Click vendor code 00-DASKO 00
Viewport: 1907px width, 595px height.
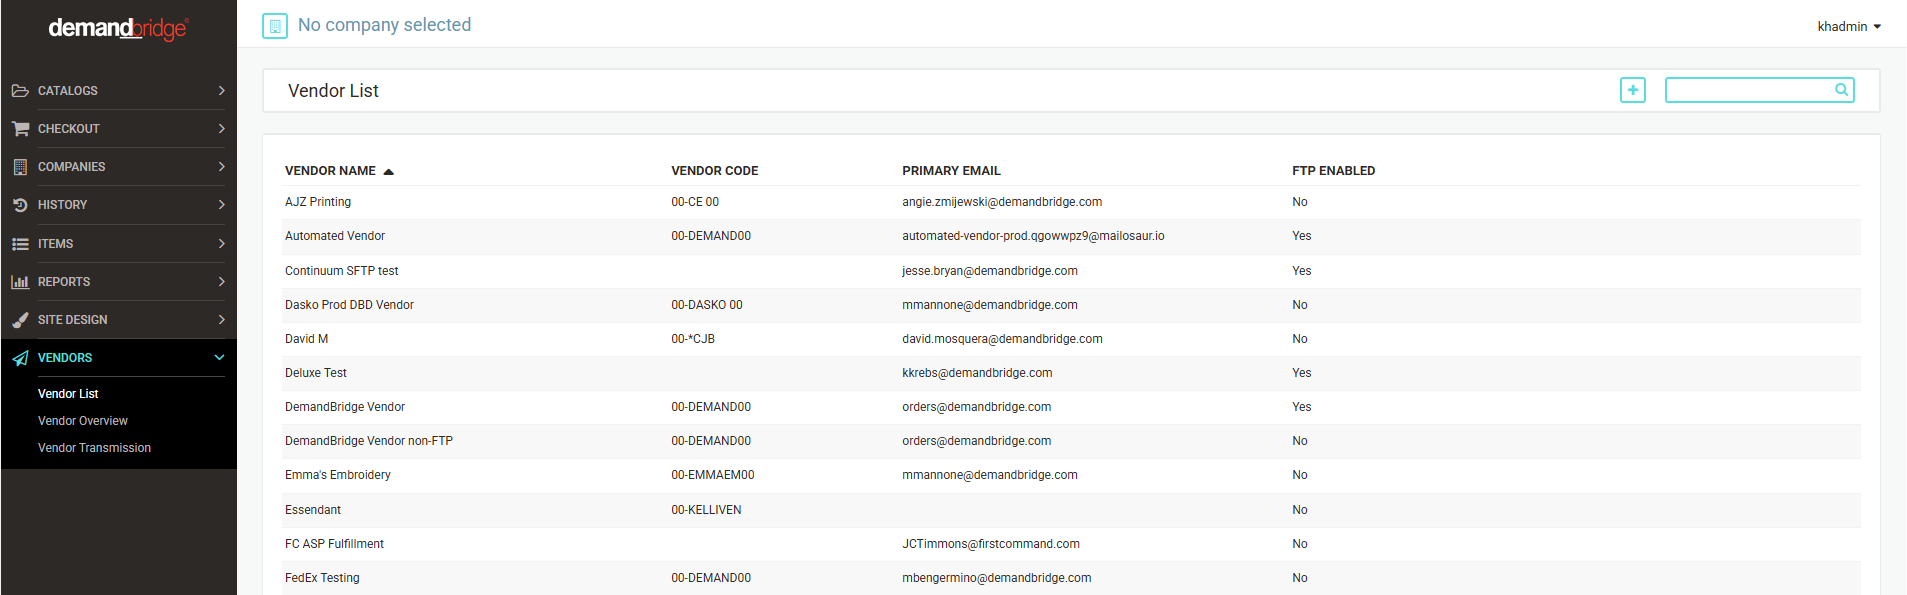point(707,305)
